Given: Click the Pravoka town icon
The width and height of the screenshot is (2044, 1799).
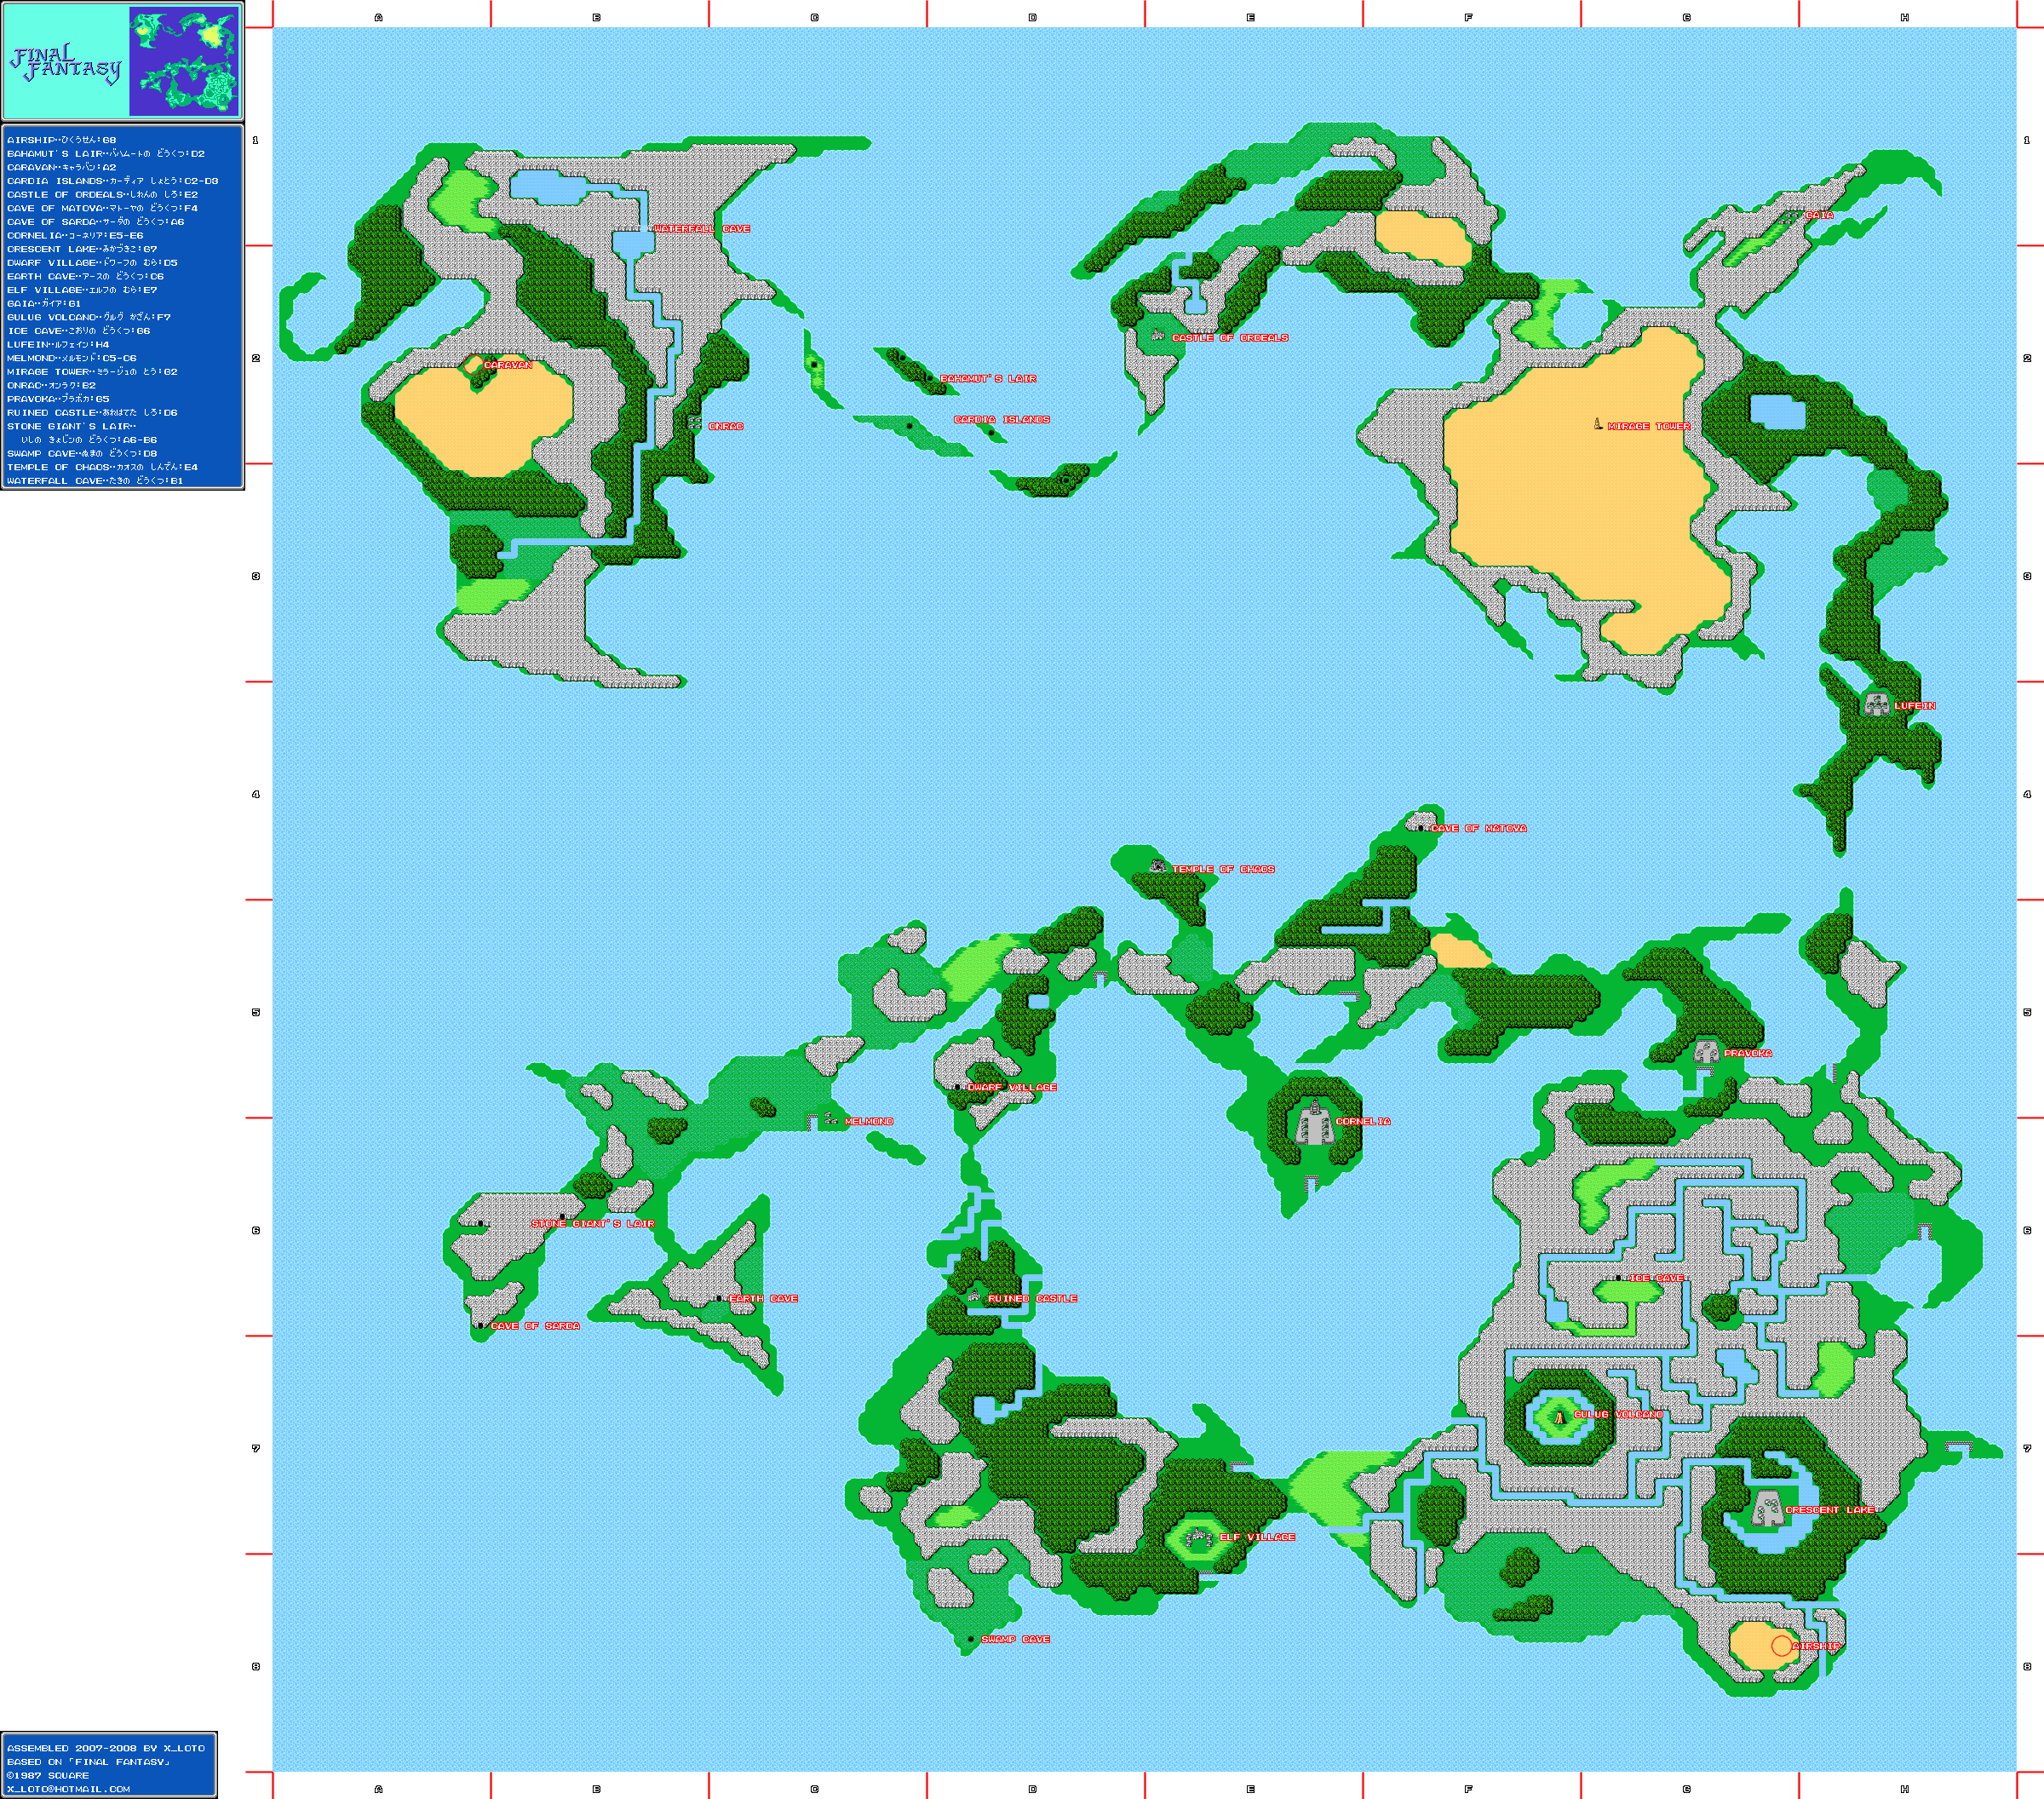Looking at the screenshot, I should (x=1706, y=1052).
